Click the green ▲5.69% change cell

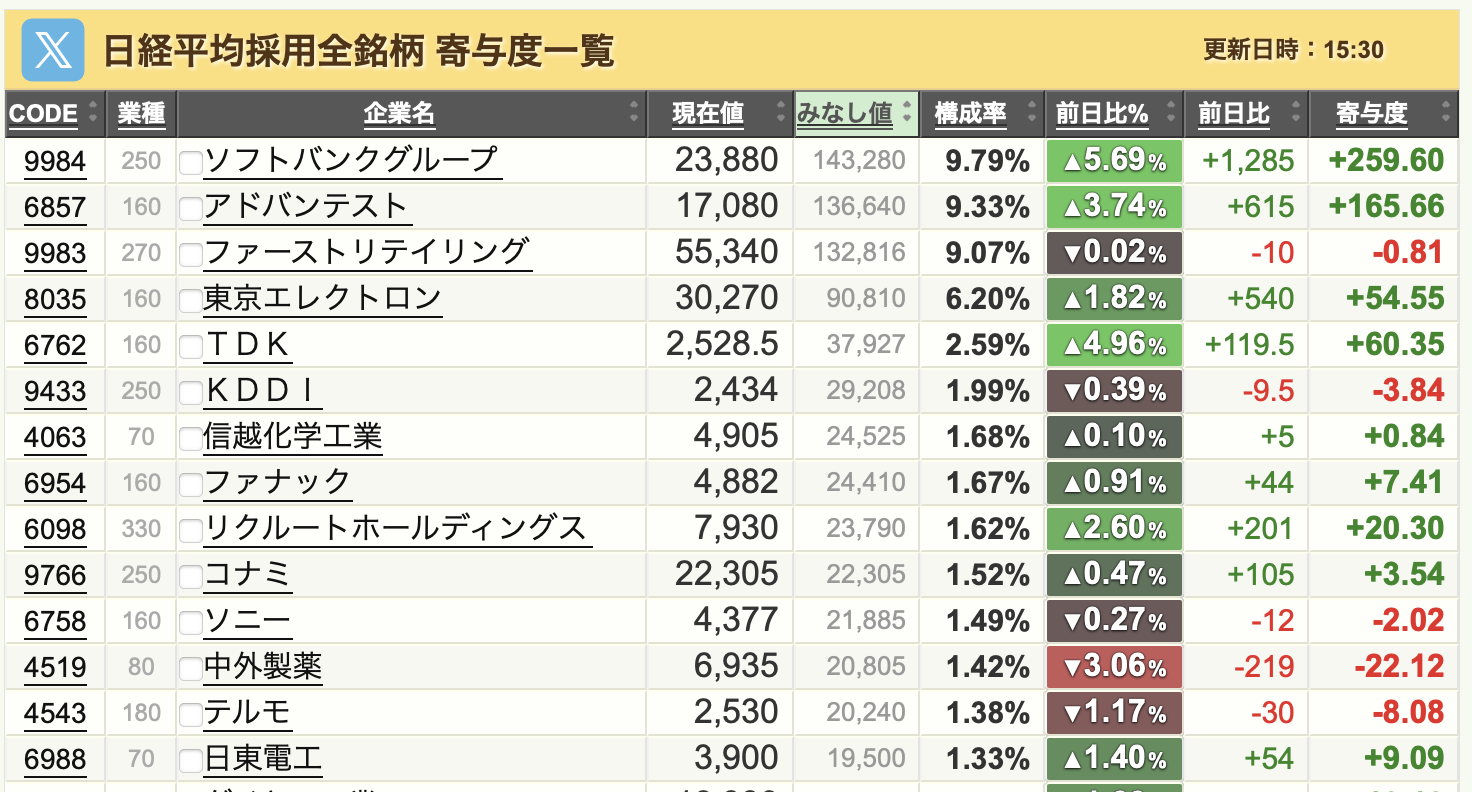(1114, 160)
